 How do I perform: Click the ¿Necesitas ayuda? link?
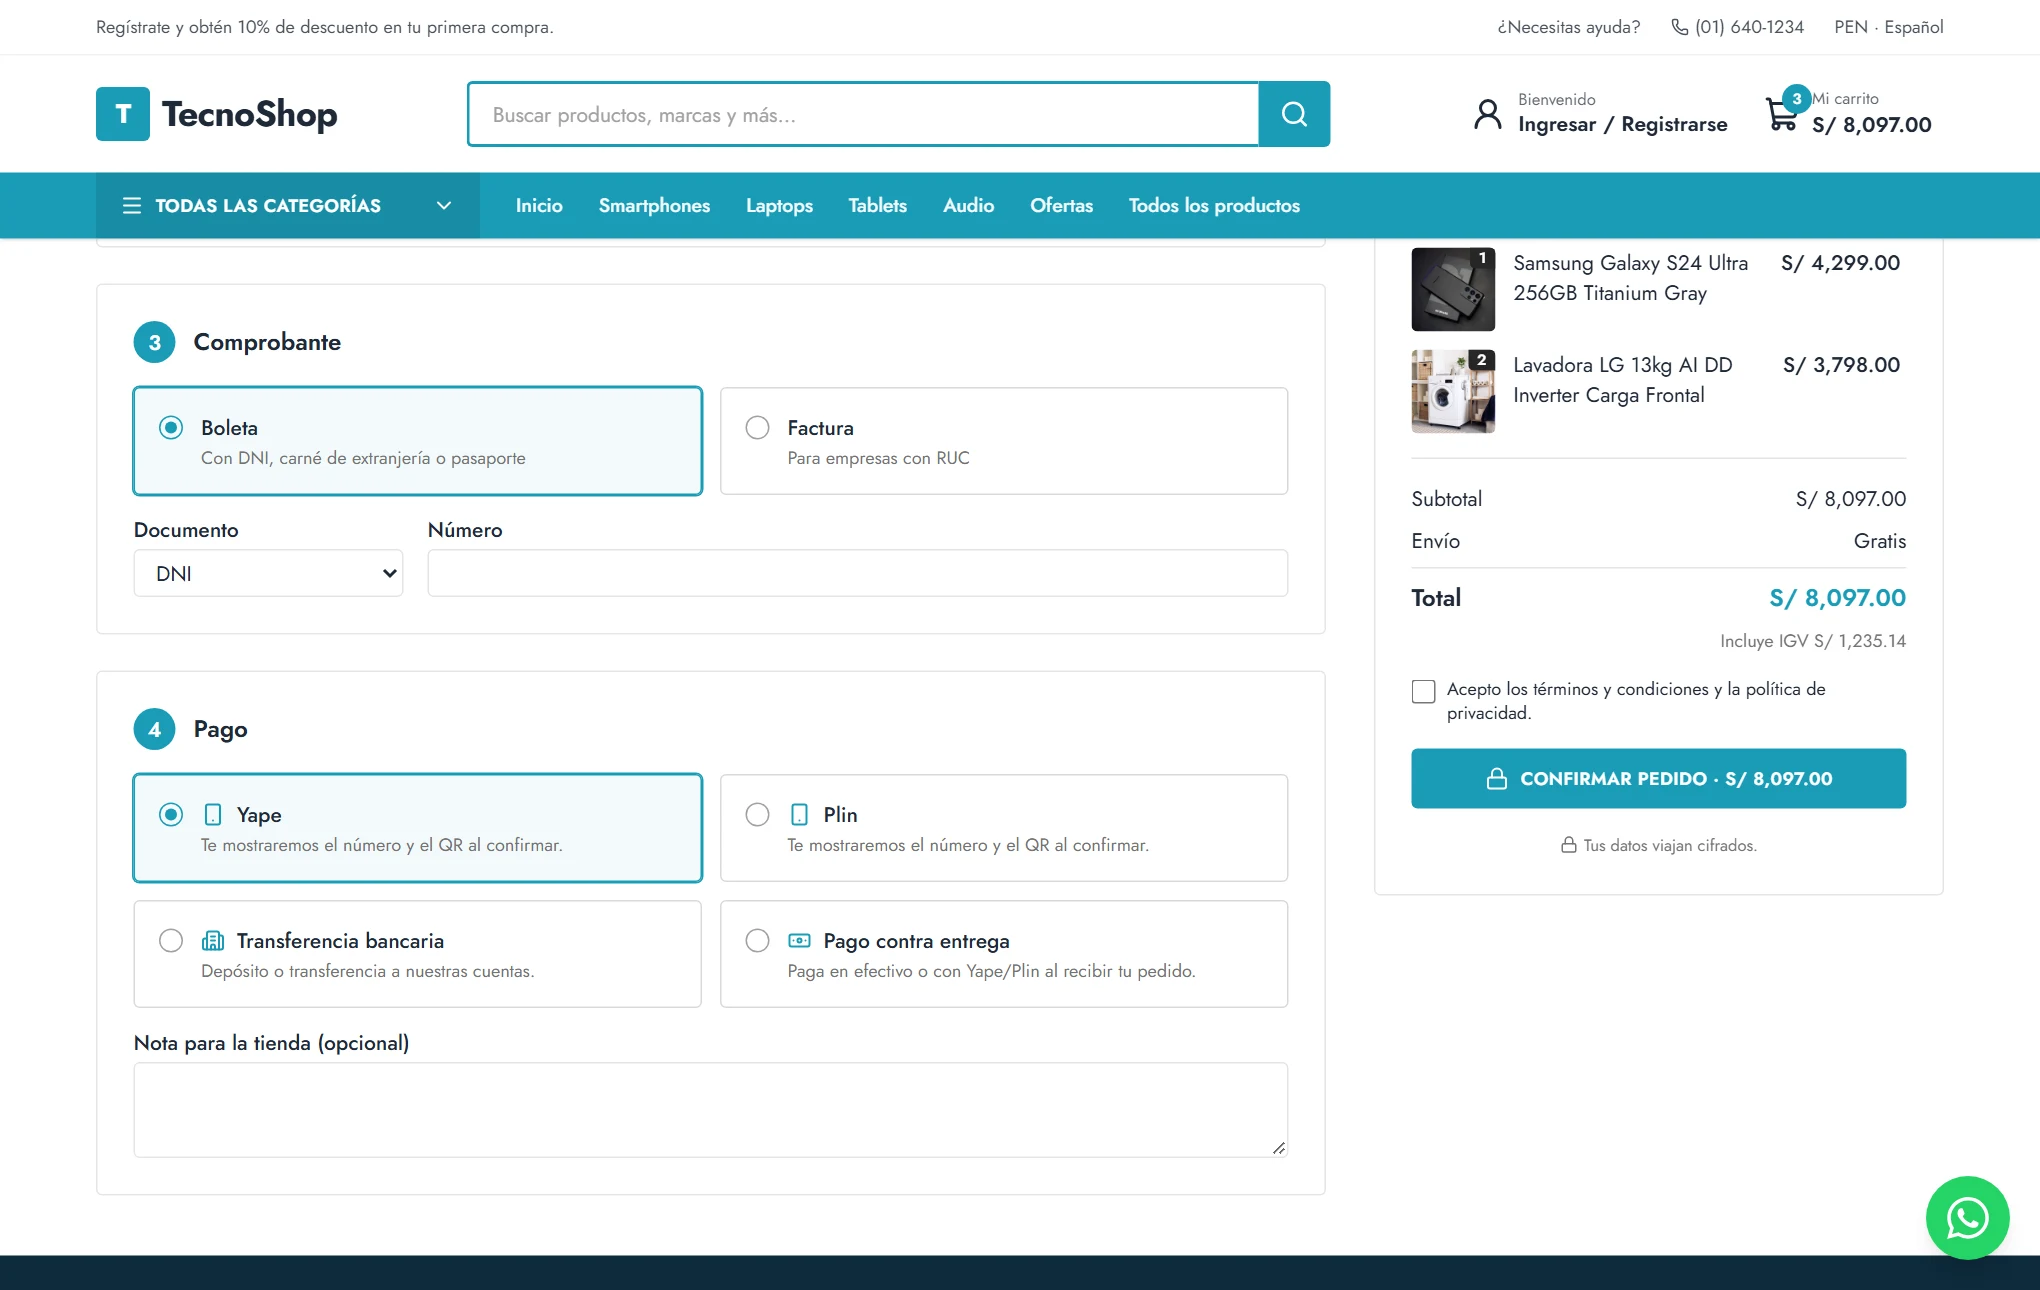coord(1568,27)
